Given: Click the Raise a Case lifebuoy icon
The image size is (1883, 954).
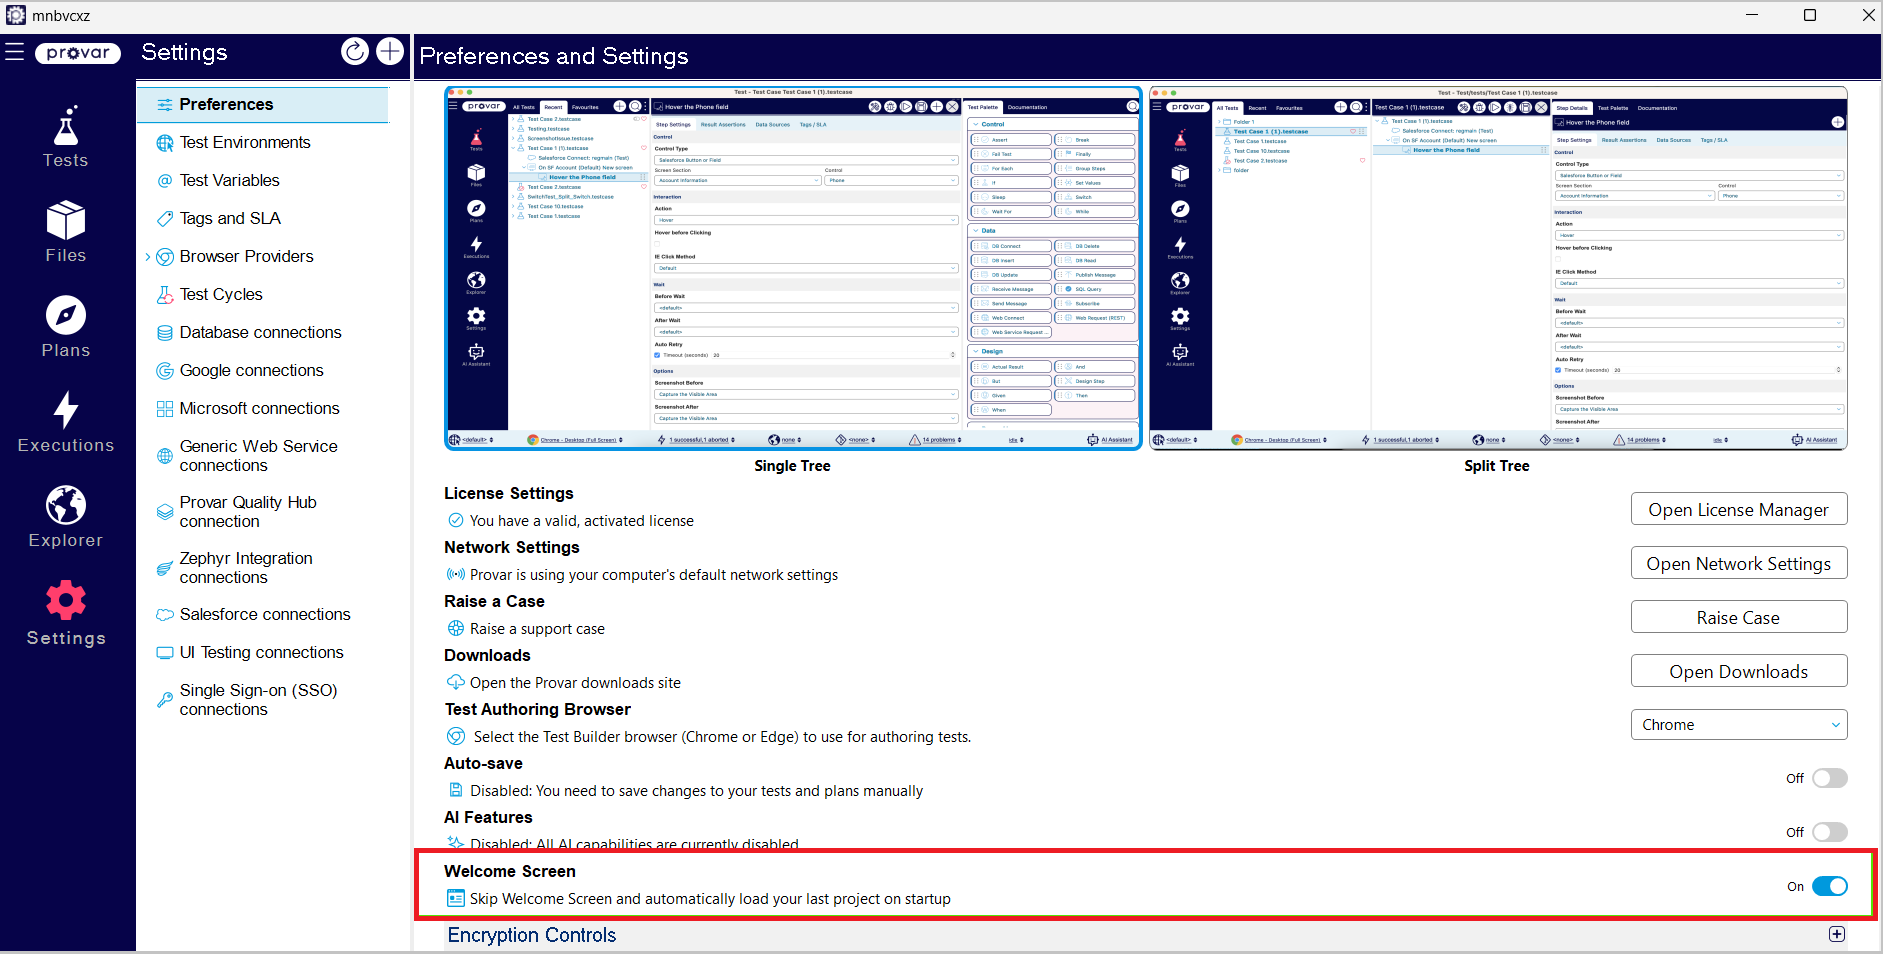Looking at the screenshot, I should [x=456, y=629].
